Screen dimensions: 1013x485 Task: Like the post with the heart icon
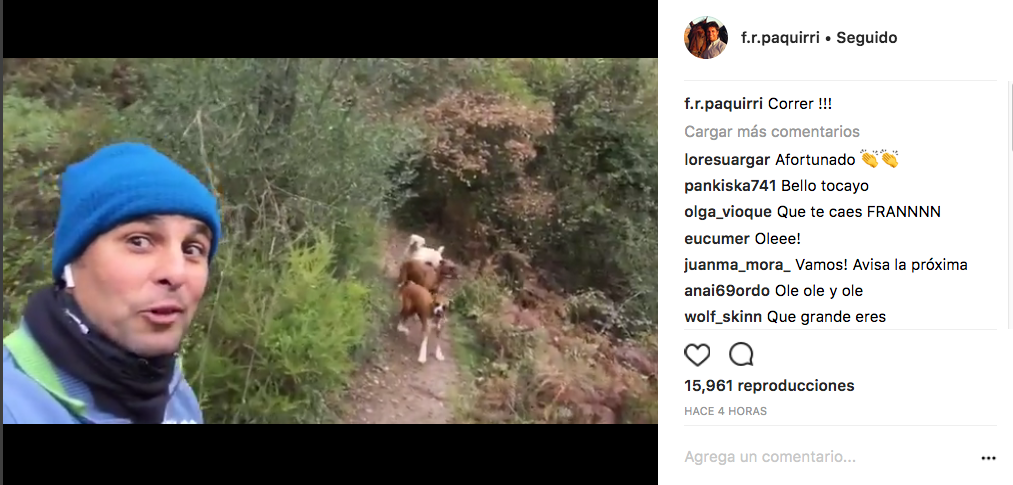[x=697, y=355]
